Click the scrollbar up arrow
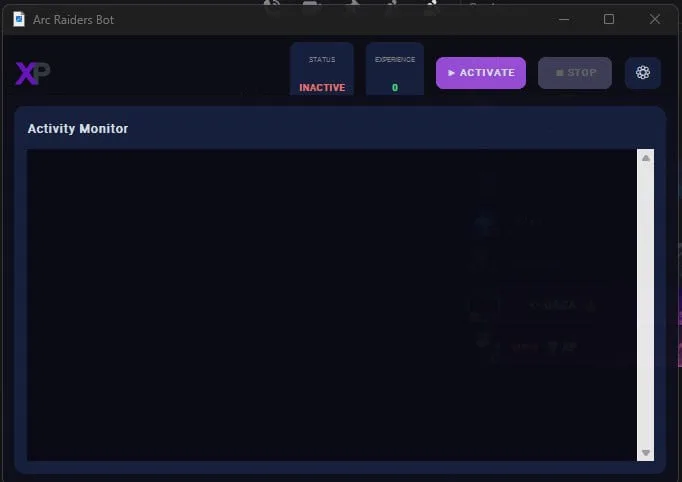This screenshot has height=482, width=682. pos(645,158)
